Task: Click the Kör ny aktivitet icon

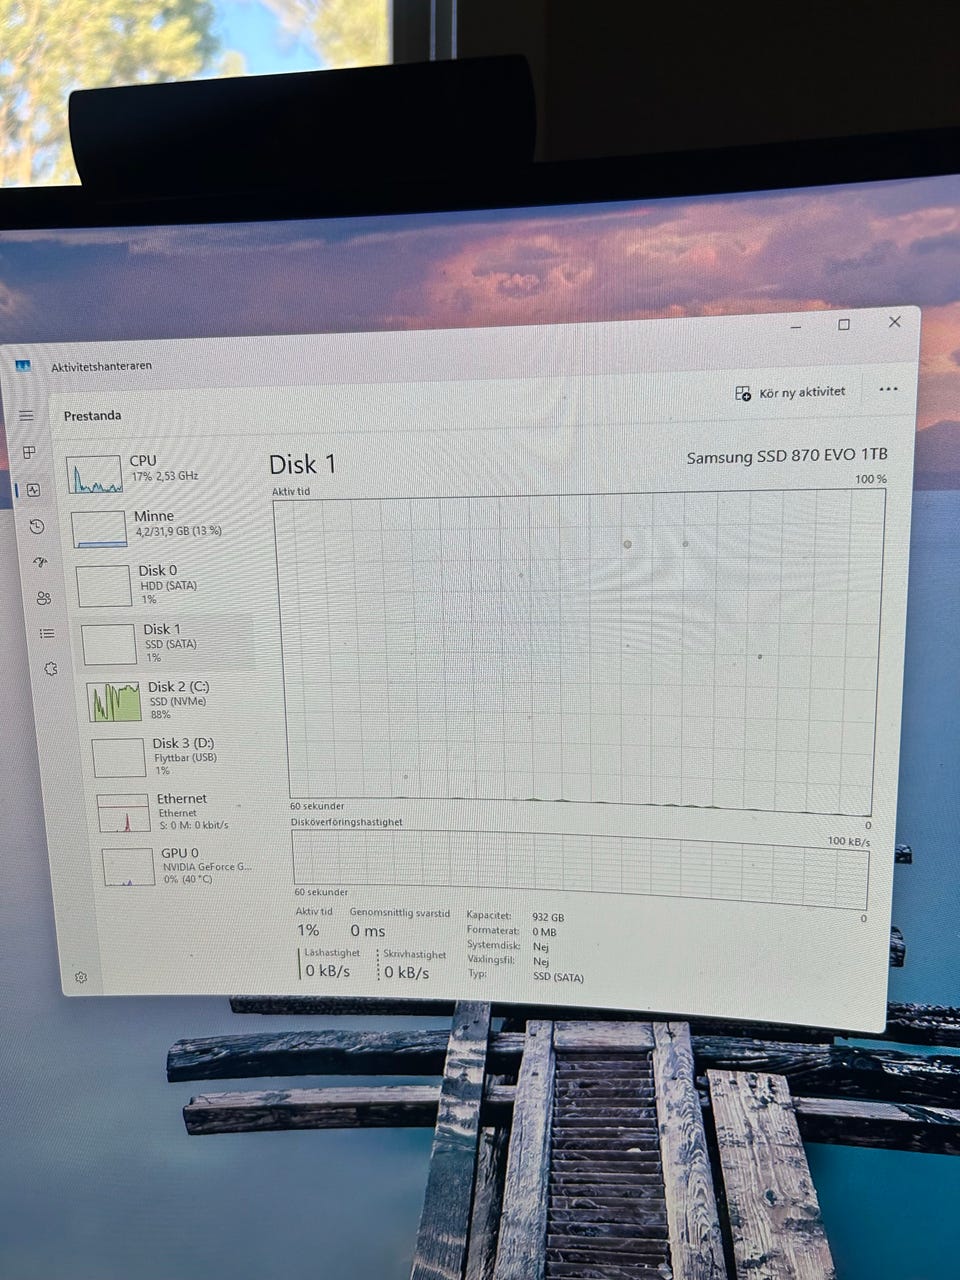Action: tap(743, 394)
